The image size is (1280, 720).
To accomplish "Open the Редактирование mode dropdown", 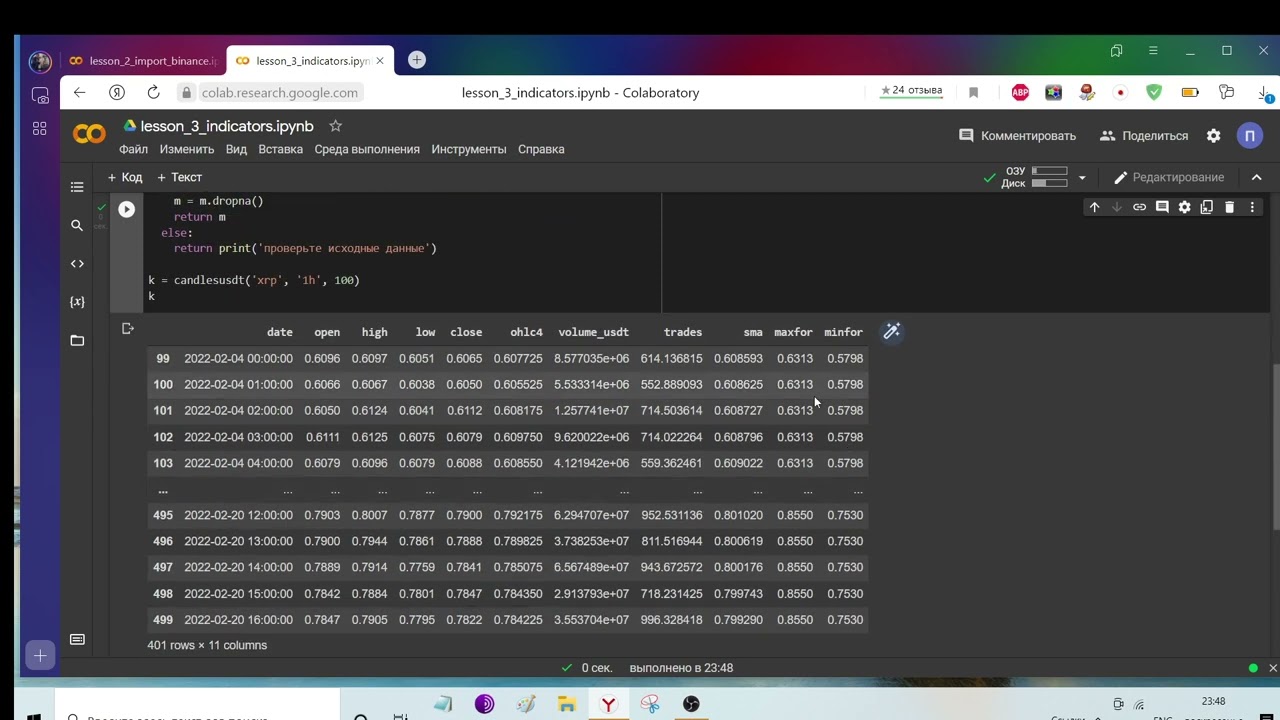I will coord(1168,177).
